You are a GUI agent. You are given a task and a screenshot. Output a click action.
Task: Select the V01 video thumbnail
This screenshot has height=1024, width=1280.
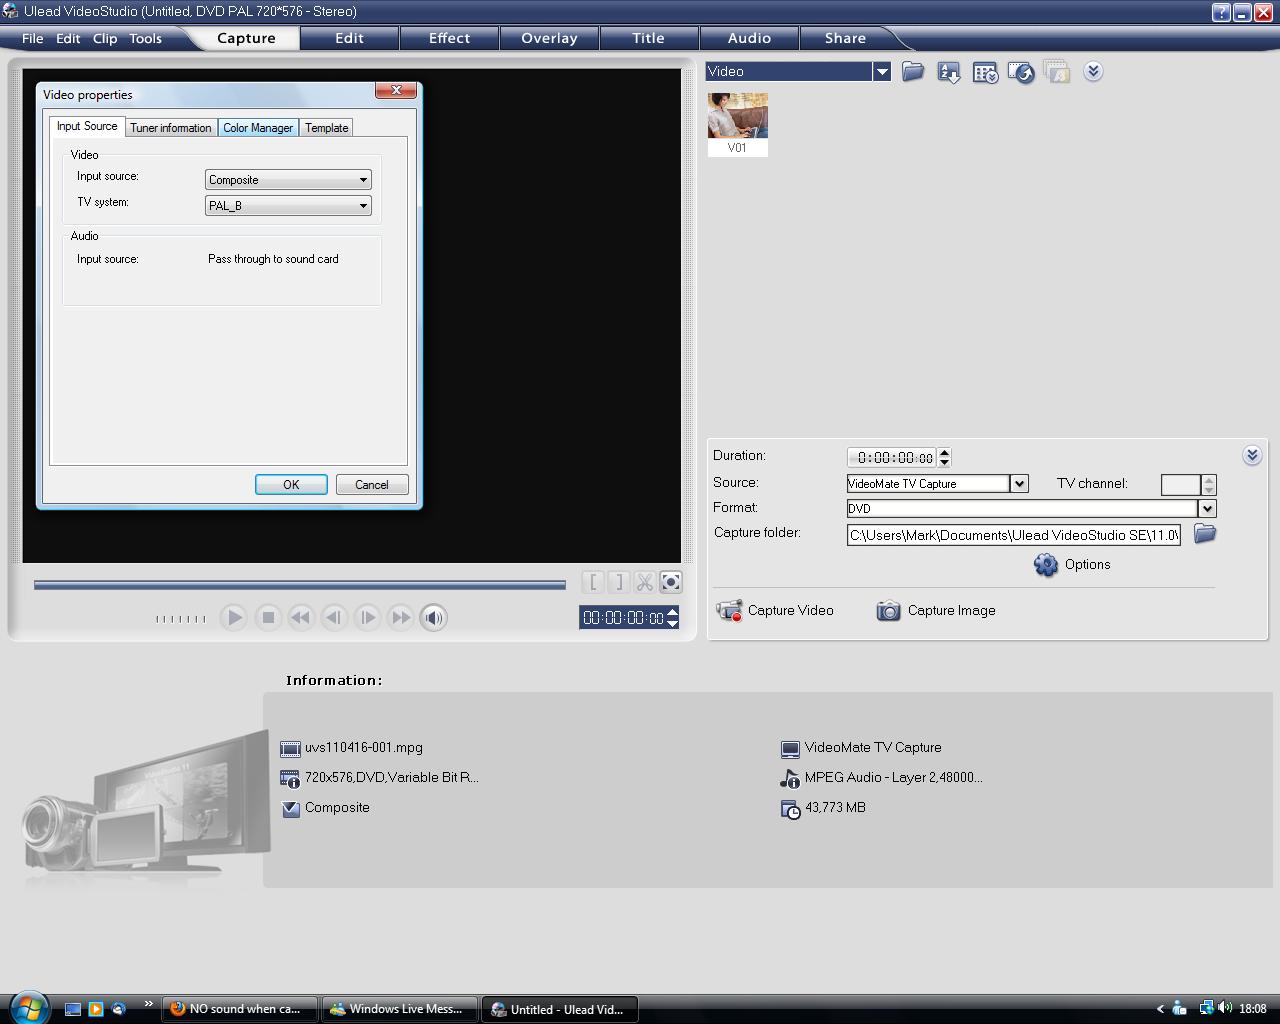738,124
